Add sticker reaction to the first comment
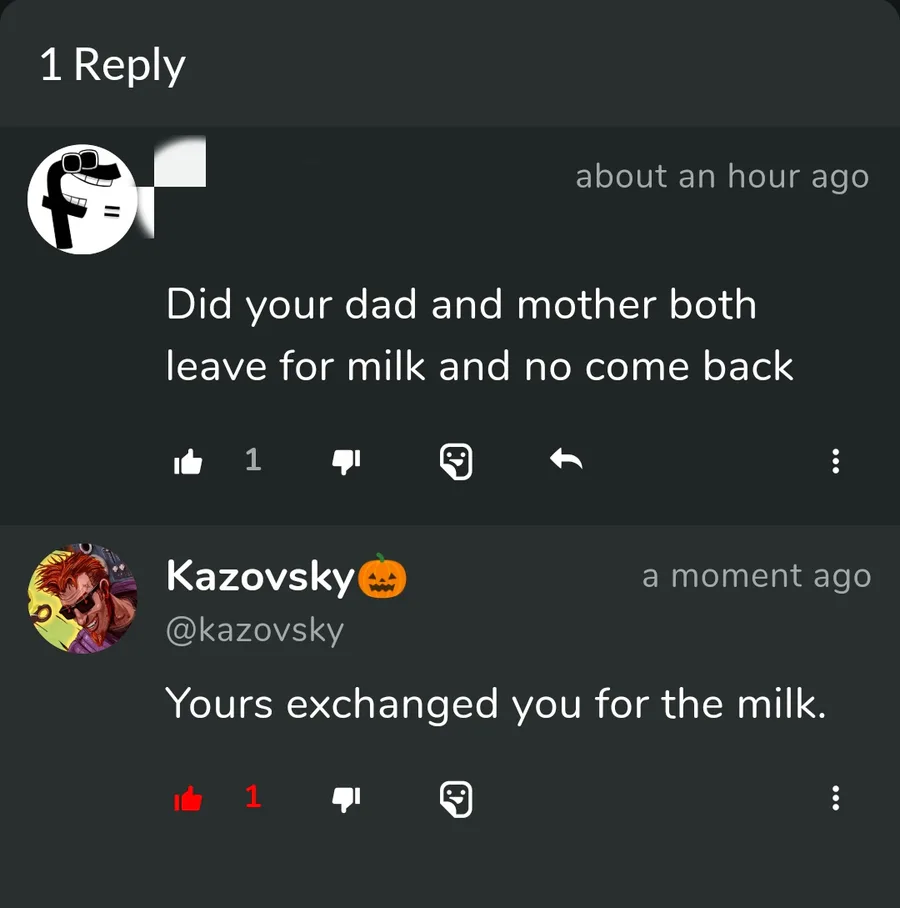 pyautogui.click(x=456, y=462)
